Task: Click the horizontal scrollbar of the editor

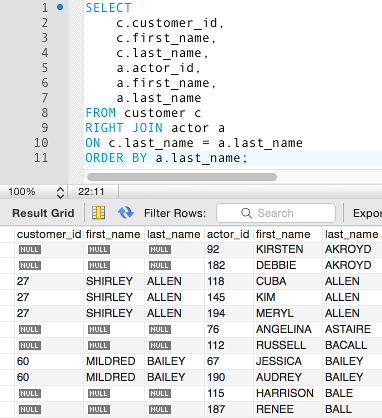Action: (x=182, y=177)
